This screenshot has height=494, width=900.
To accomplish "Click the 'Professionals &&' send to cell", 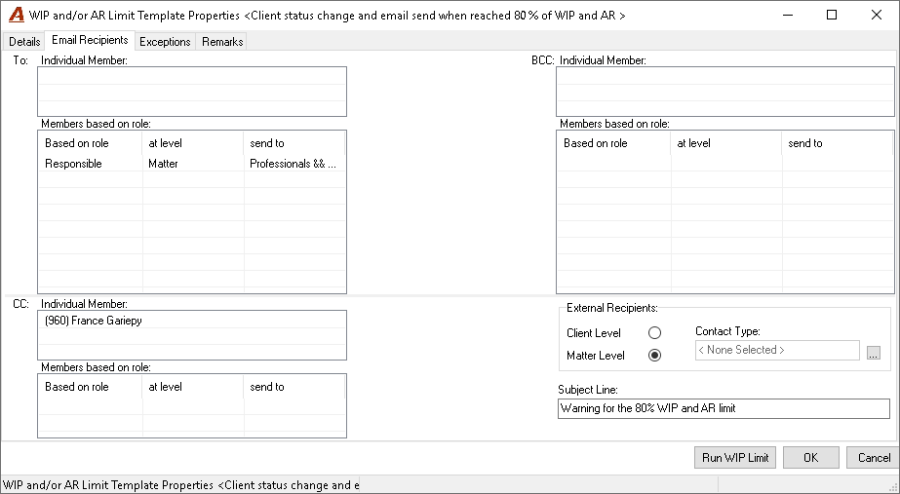I will 294,164.
